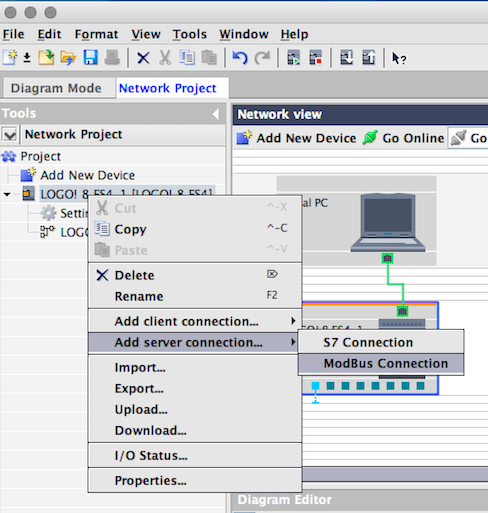Image resolution: width=488 pixels, height=513 pixels.
Task: Collapse the LOGO! 8.FS4_1 tree node
Action: (x=7, y=194)
